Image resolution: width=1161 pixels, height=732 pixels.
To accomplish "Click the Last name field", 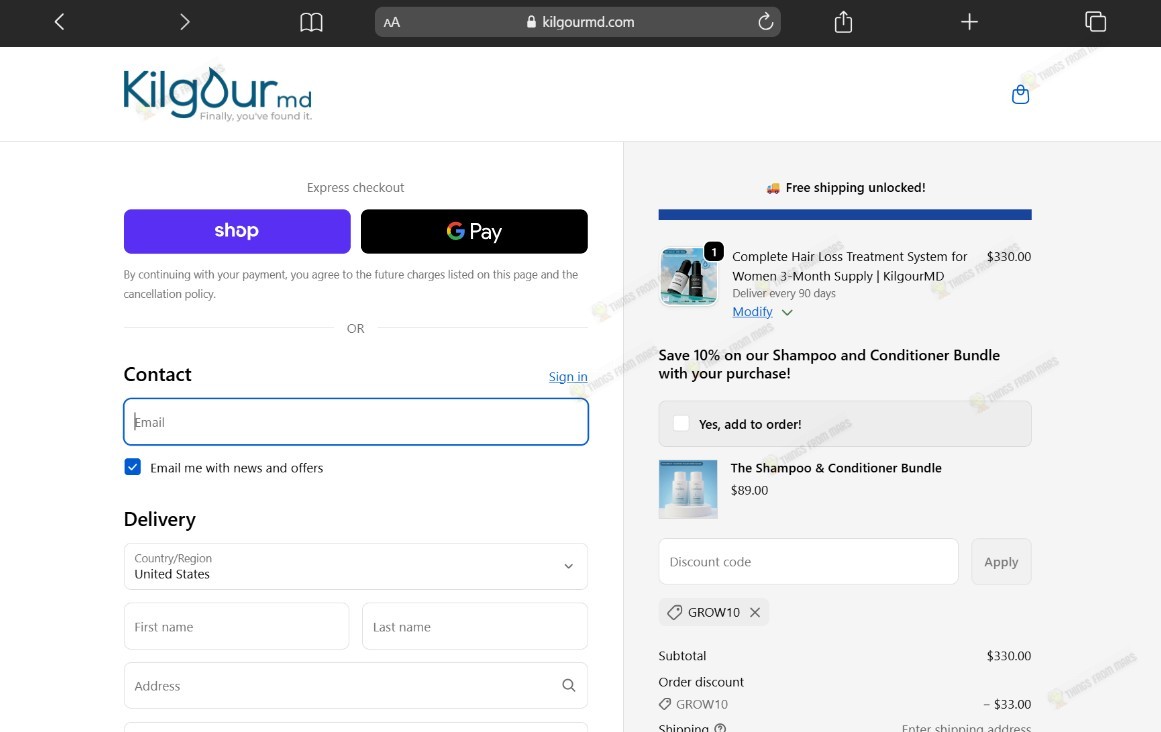I will 475,626.
